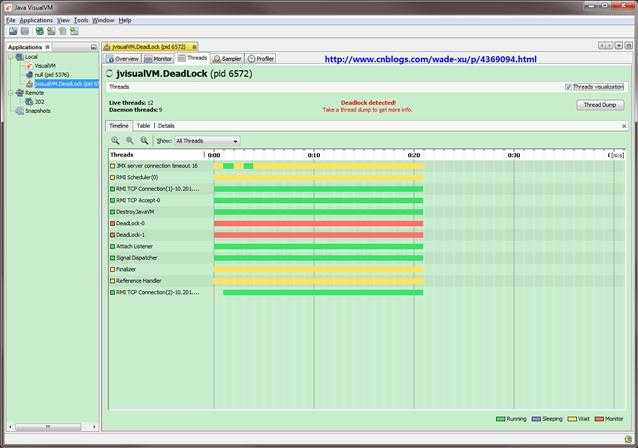Image resolution: width=638 pixels, height=448 pixels.
Task: Click the 'Deadlock detected!' warning text
Action: tap(368, 103)
